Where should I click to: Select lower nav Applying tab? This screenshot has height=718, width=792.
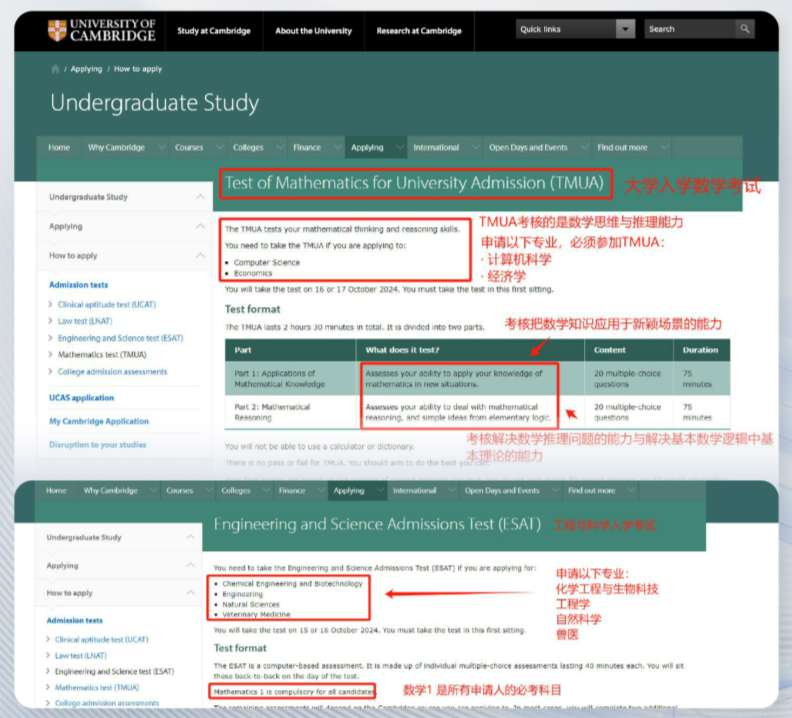pyautogui.click(x=349, y=490)
